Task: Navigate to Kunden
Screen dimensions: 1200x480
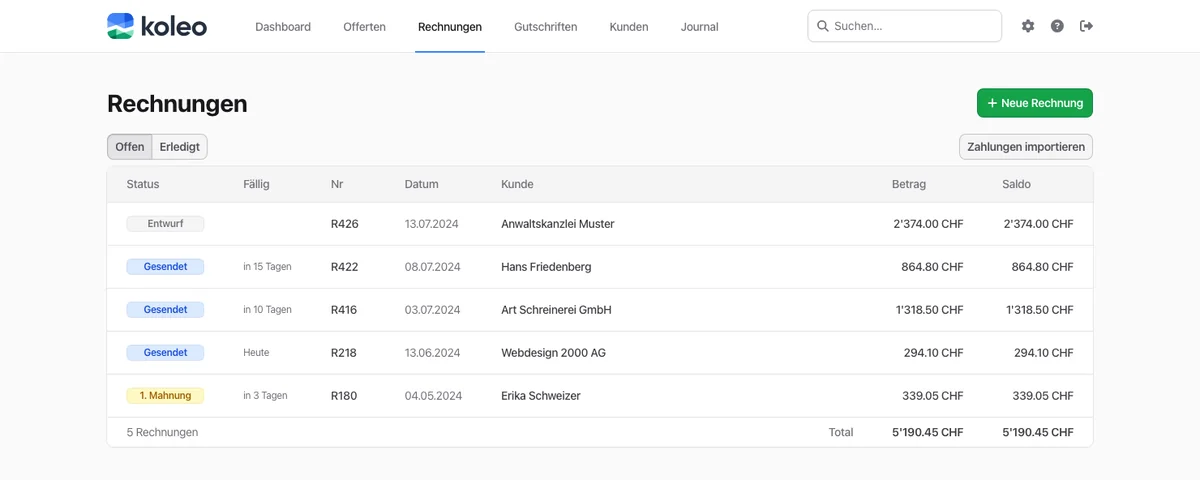Action: point(629,27)
